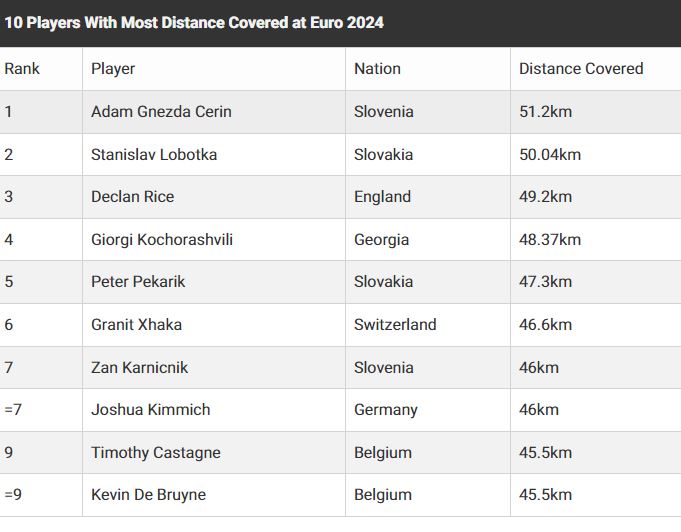Click the 51.2km distance value

(546, 112)
